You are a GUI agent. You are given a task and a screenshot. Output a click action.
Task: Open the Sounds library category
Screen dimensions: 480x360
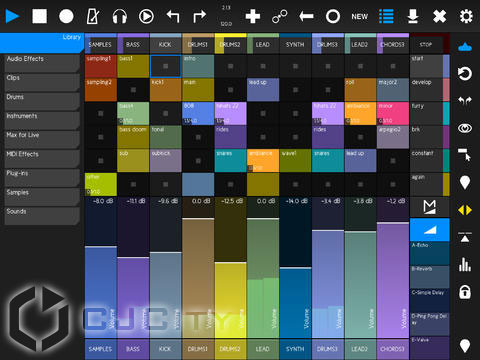click(x=42, y=216)
